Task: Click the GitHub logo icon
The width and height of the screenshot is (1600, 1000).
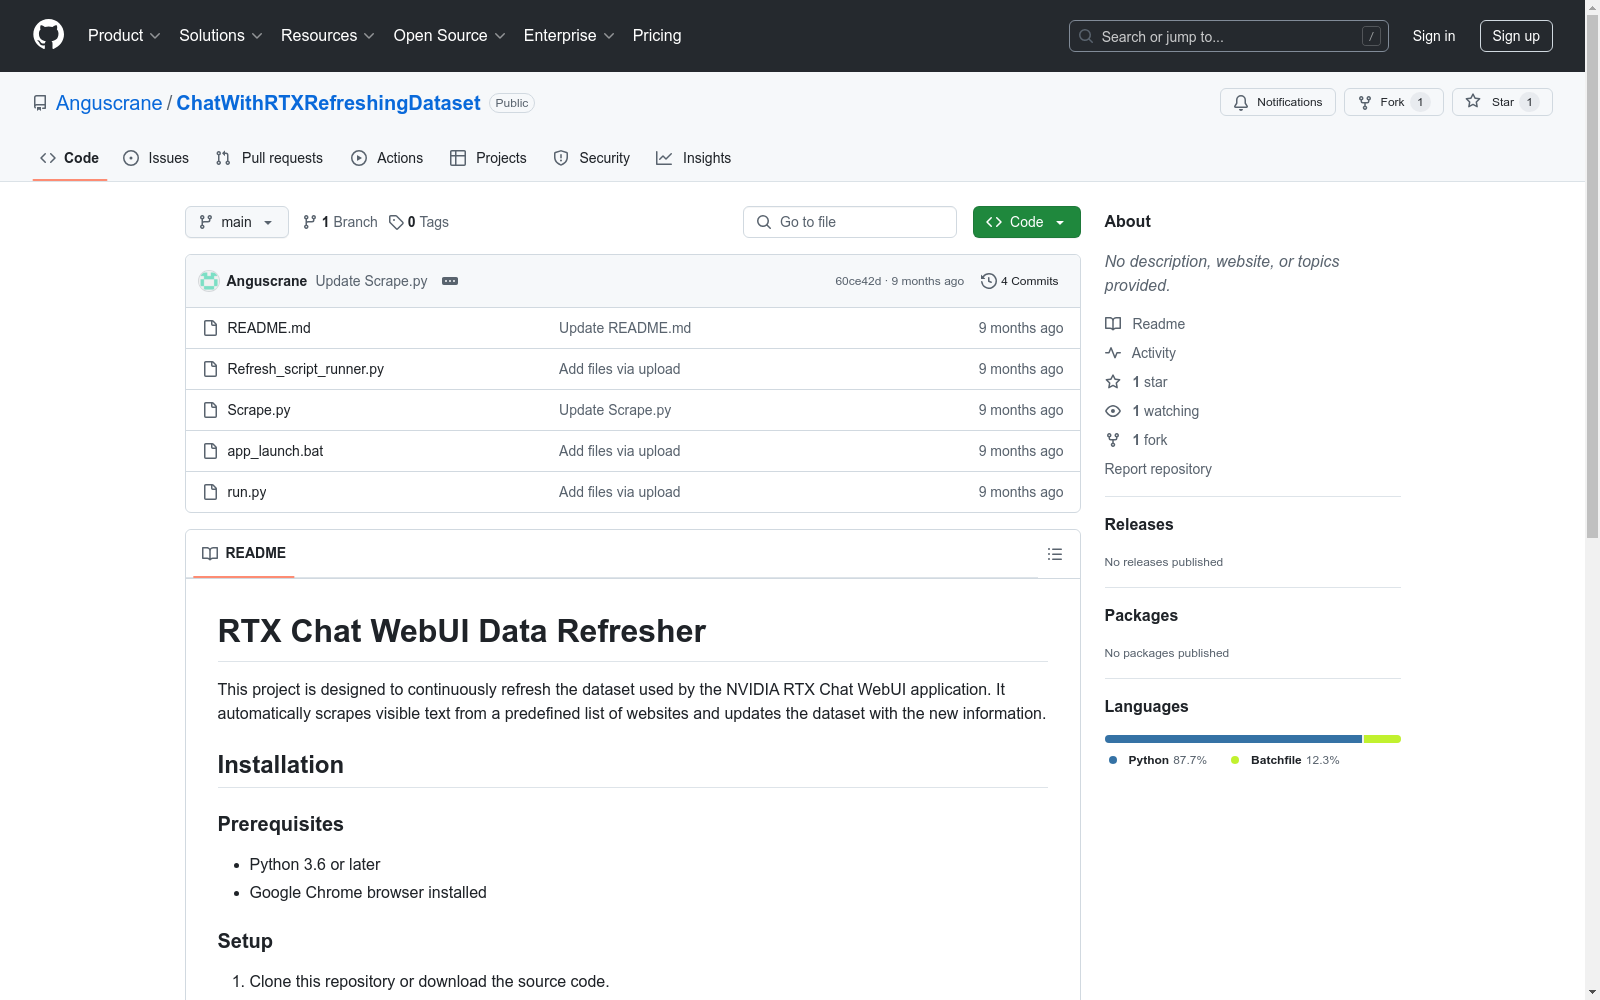Action: (48, 35)
